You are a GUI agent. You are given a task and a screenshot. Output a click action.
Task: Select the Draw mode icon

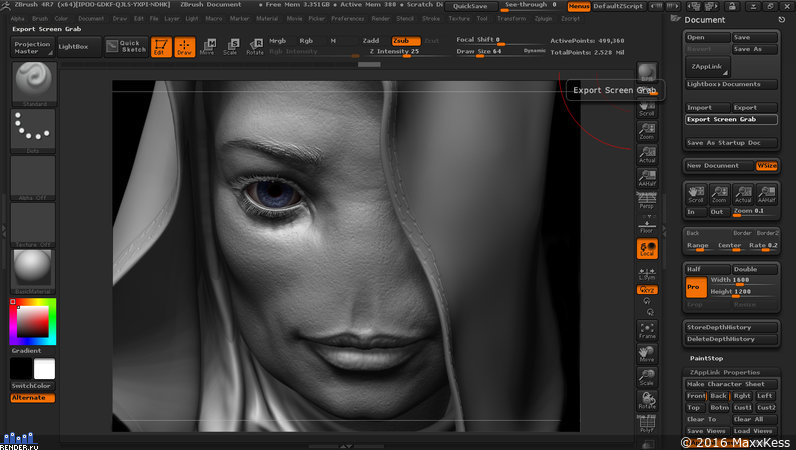185,47
